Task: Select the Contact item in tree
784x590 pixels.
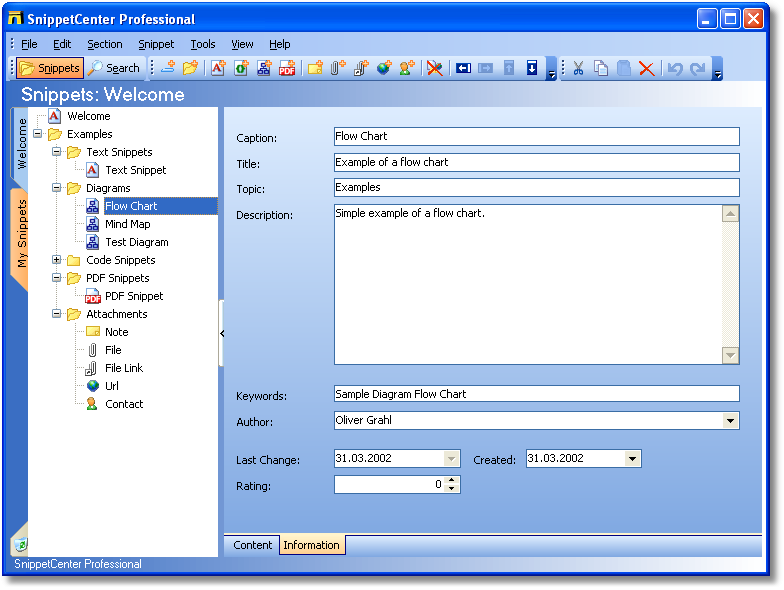Action: pos(124,404)
